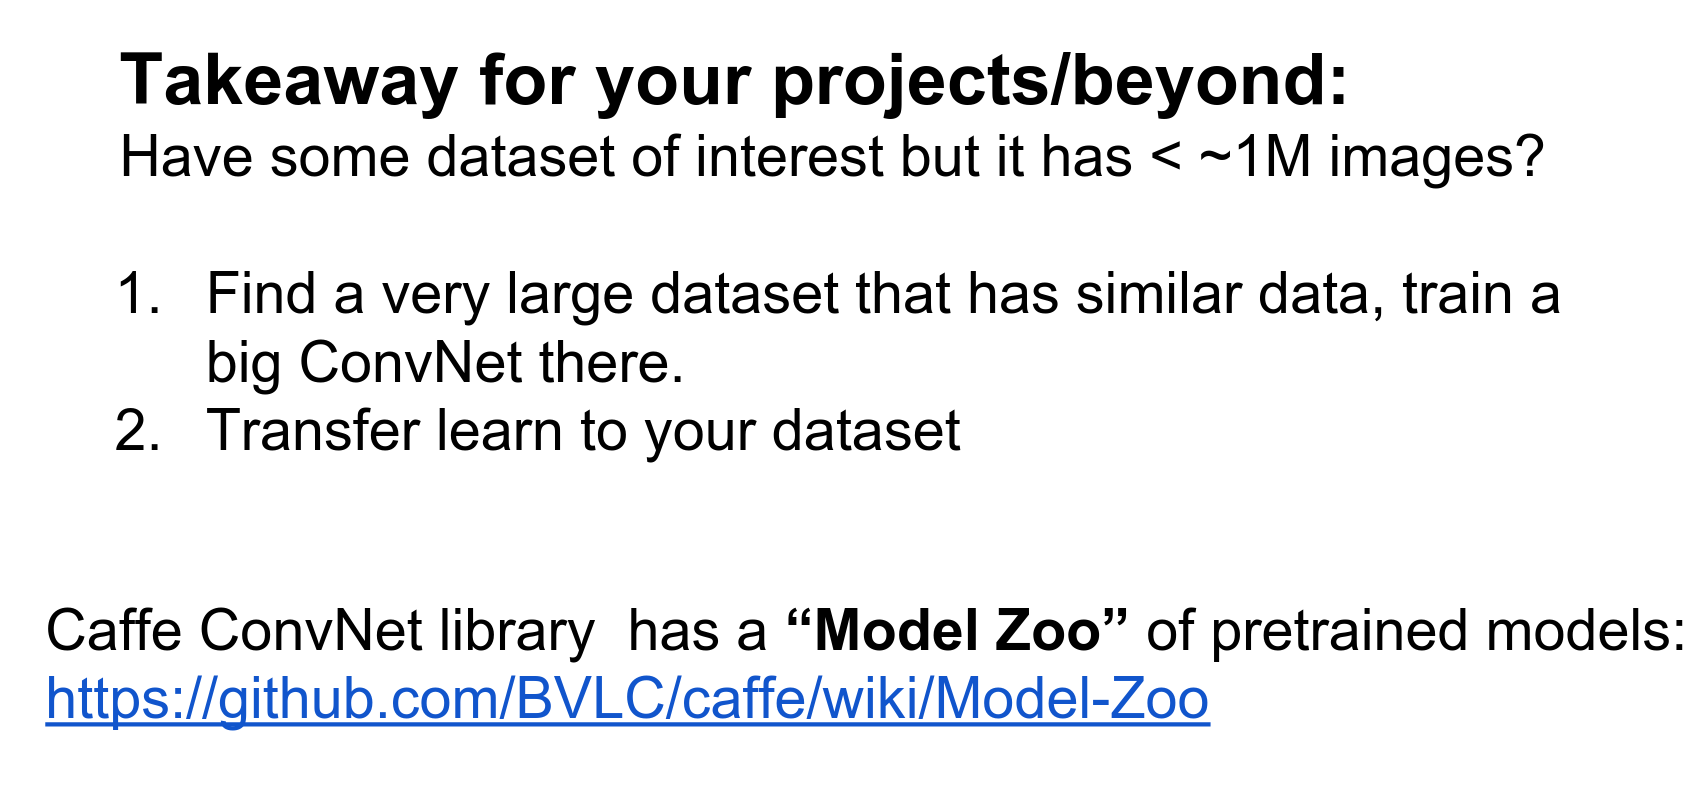This screenshot has width=1702, height=799.
Task: Click the word "Takeaway" in the heading
Action: pos(289,80)
